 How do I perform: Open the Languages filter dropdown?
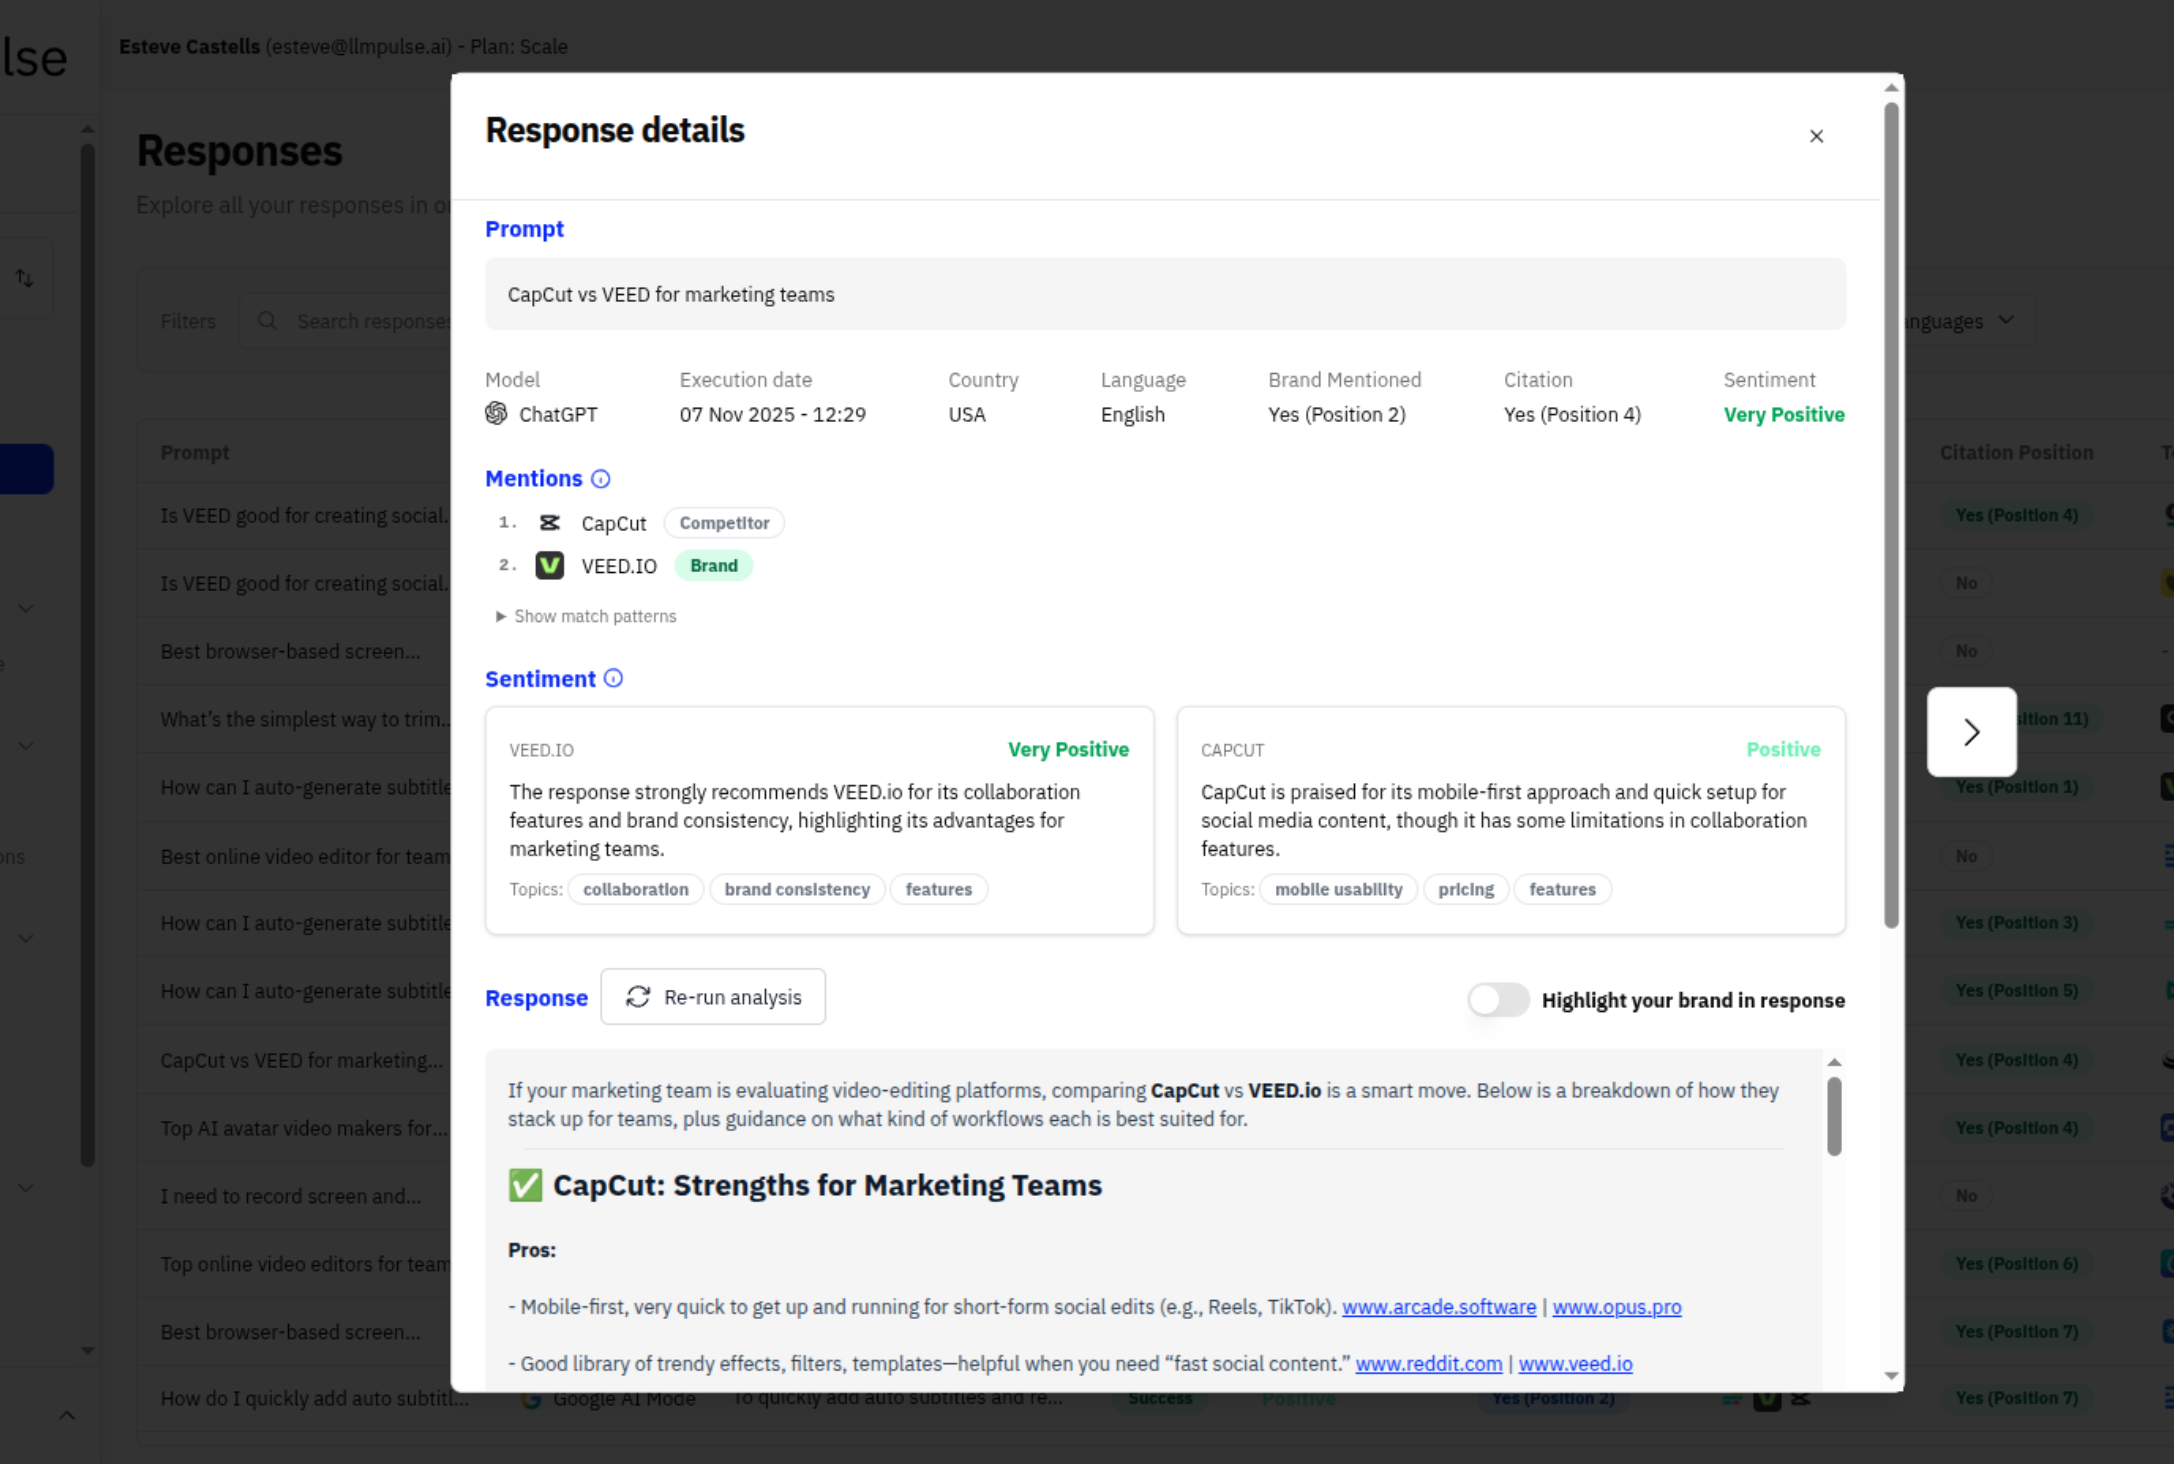click(x=1960, y=321)
